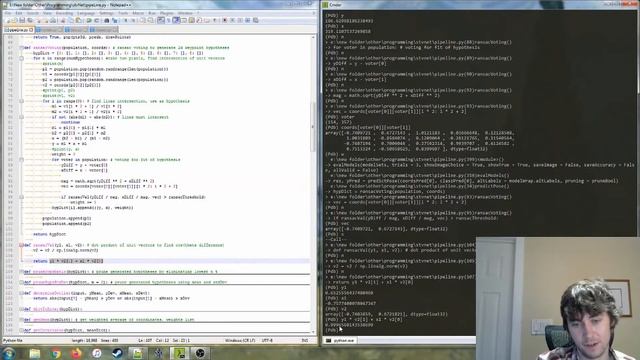Open File Explorer from the taskbar
This screenshot has width=640, height=360.
pos(35,353)
